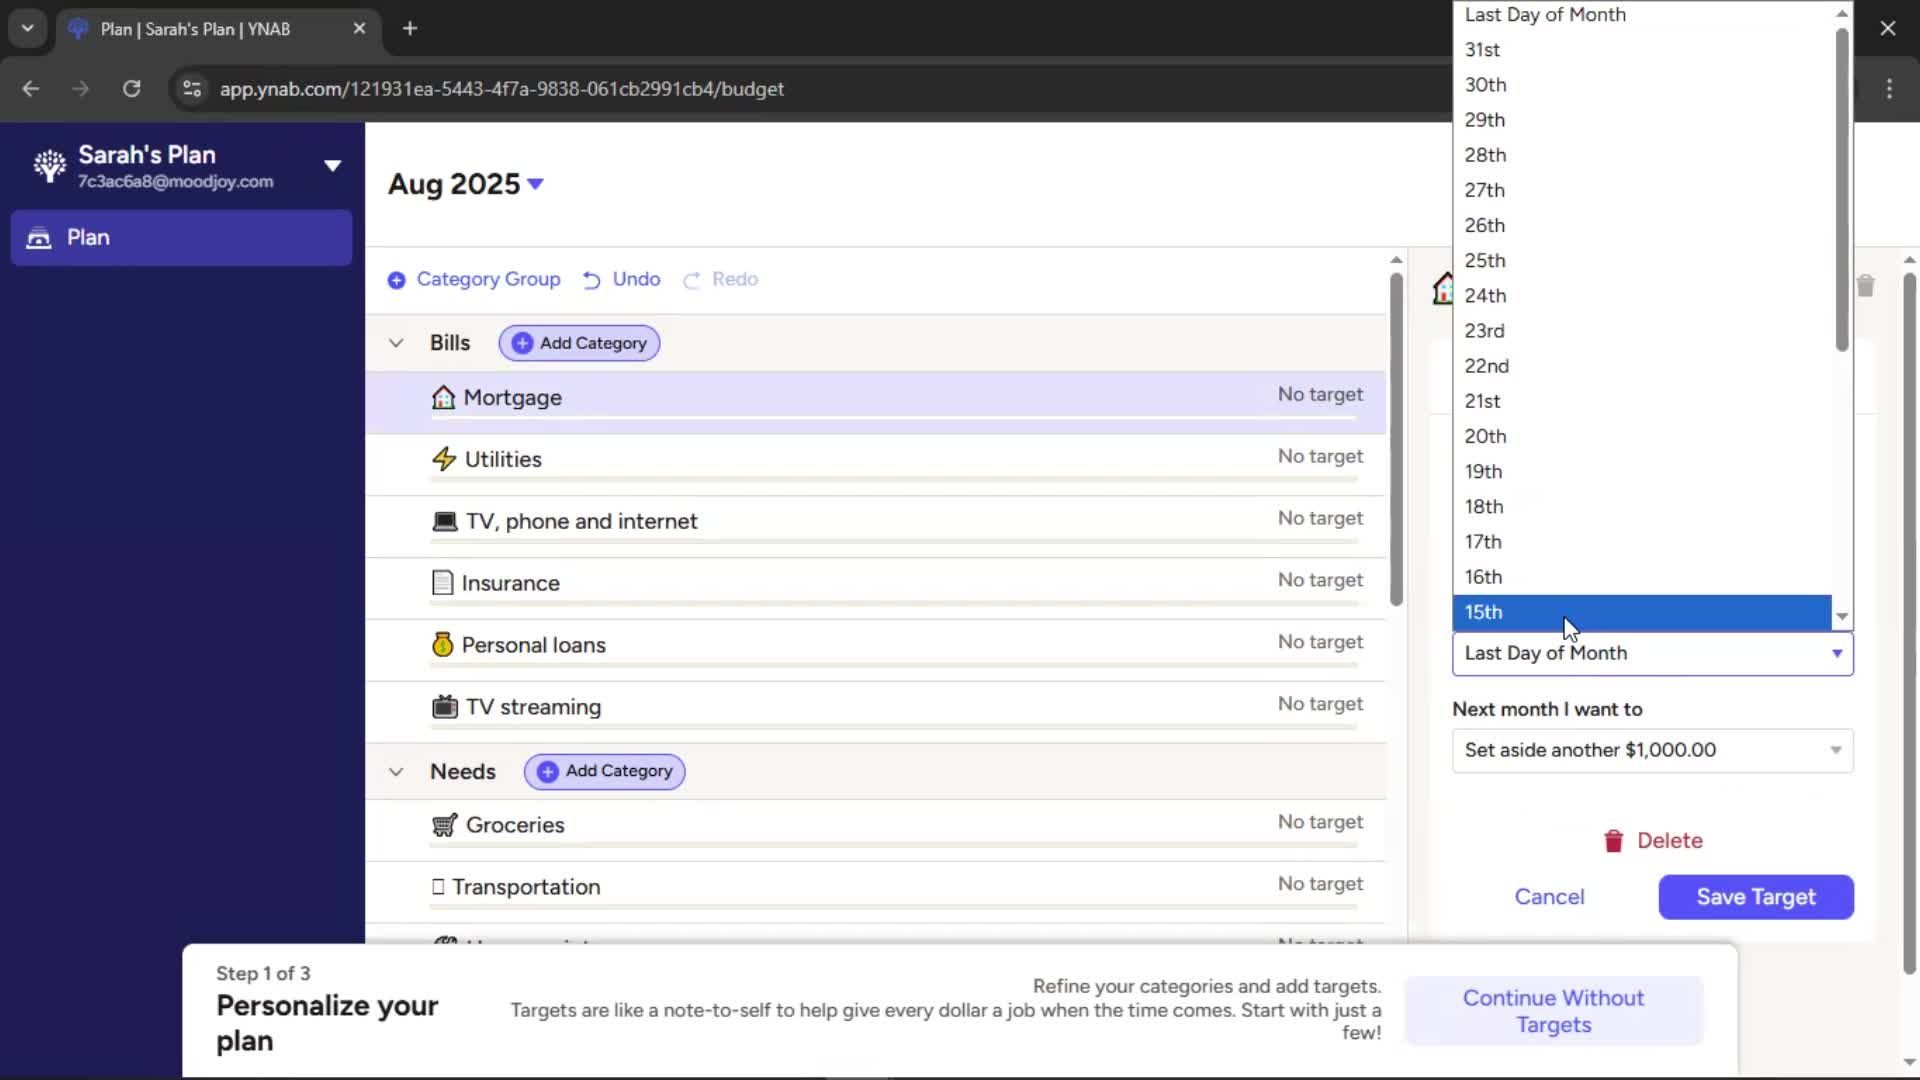1920x1080 pixels.
Task: Click the Undo arrow icon
Action: [592, 280]
